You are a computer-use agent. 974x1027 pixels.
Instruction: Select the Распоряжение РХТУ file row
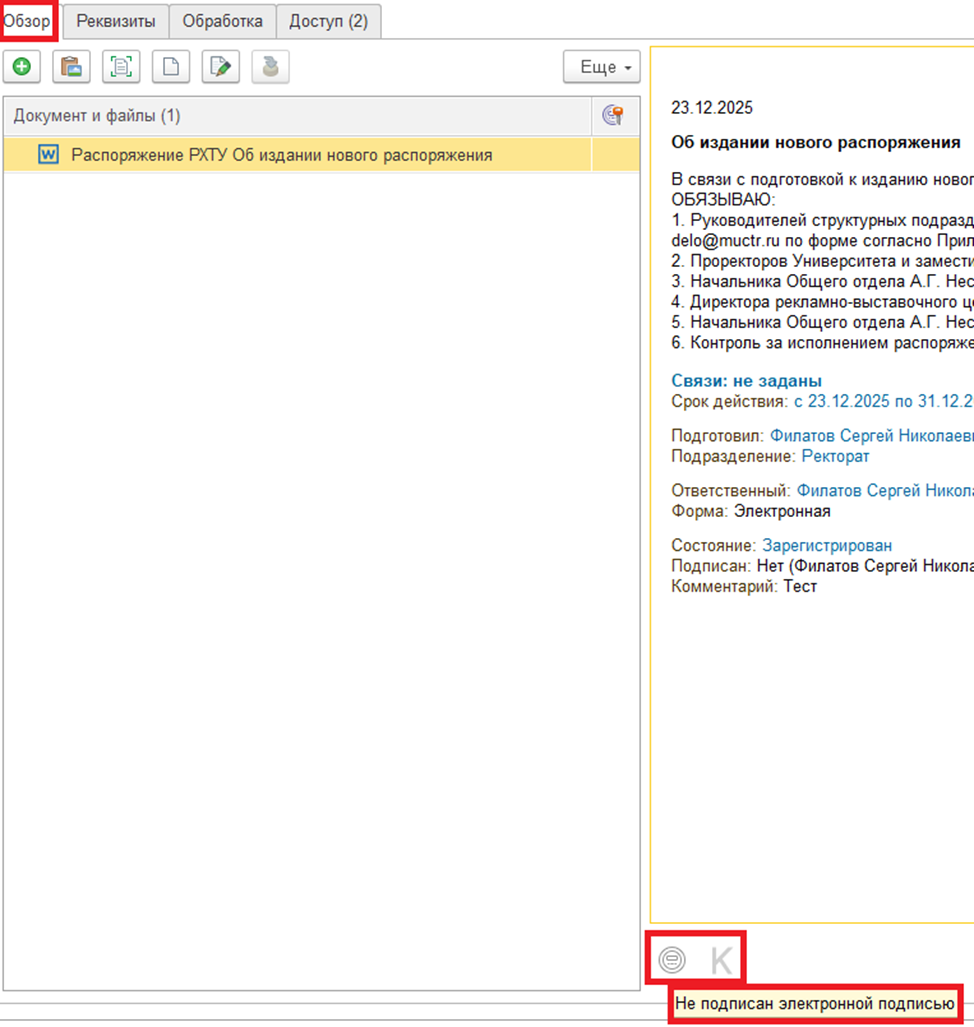[x=281, y=155]
